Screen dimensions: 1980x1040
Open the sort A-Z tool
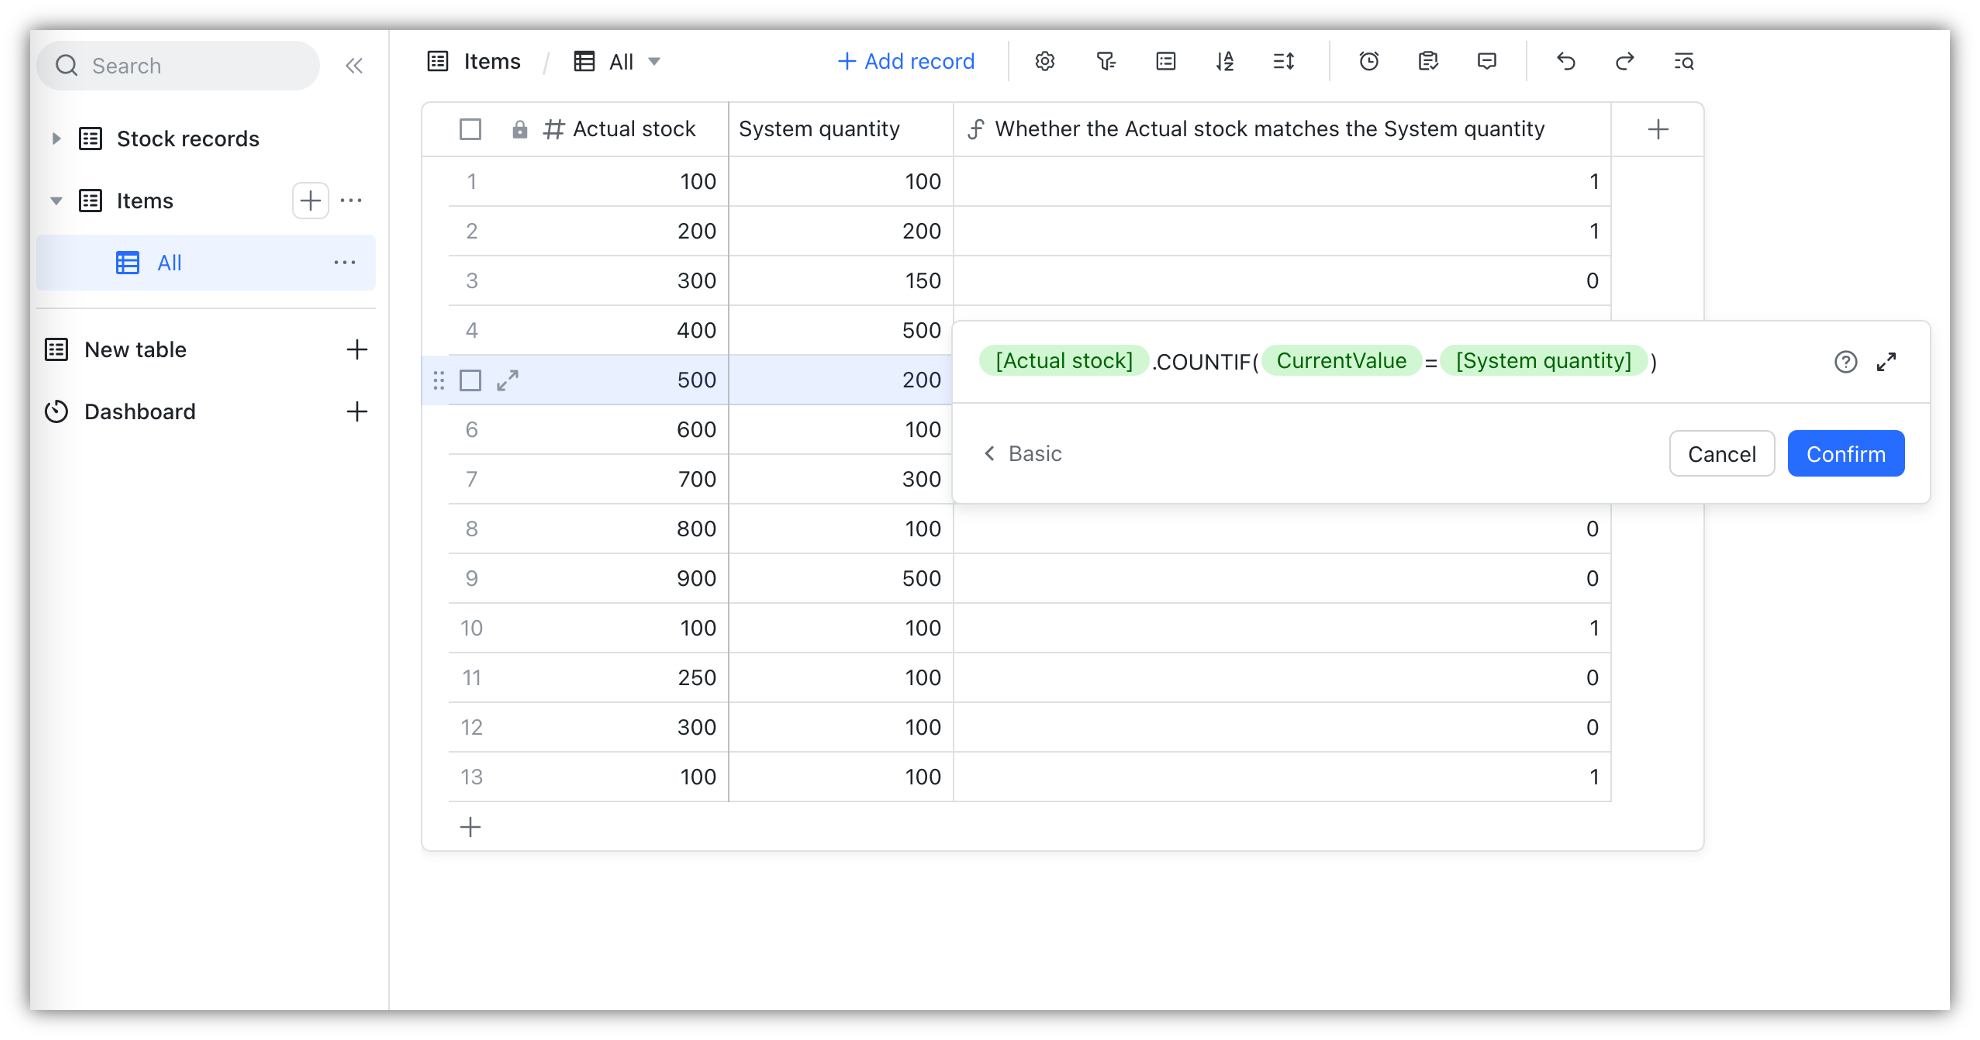1225,62
